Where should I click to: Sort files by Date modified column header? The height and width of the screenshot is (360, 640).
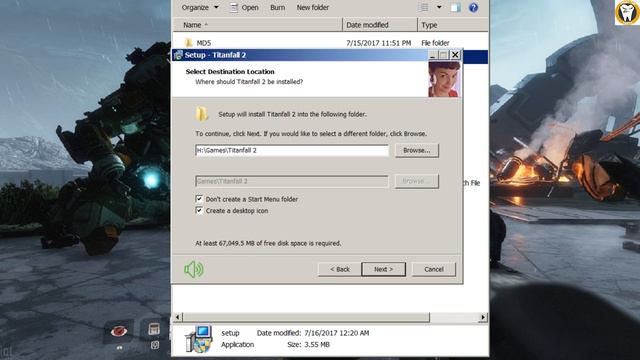click(x=380, y=25)
